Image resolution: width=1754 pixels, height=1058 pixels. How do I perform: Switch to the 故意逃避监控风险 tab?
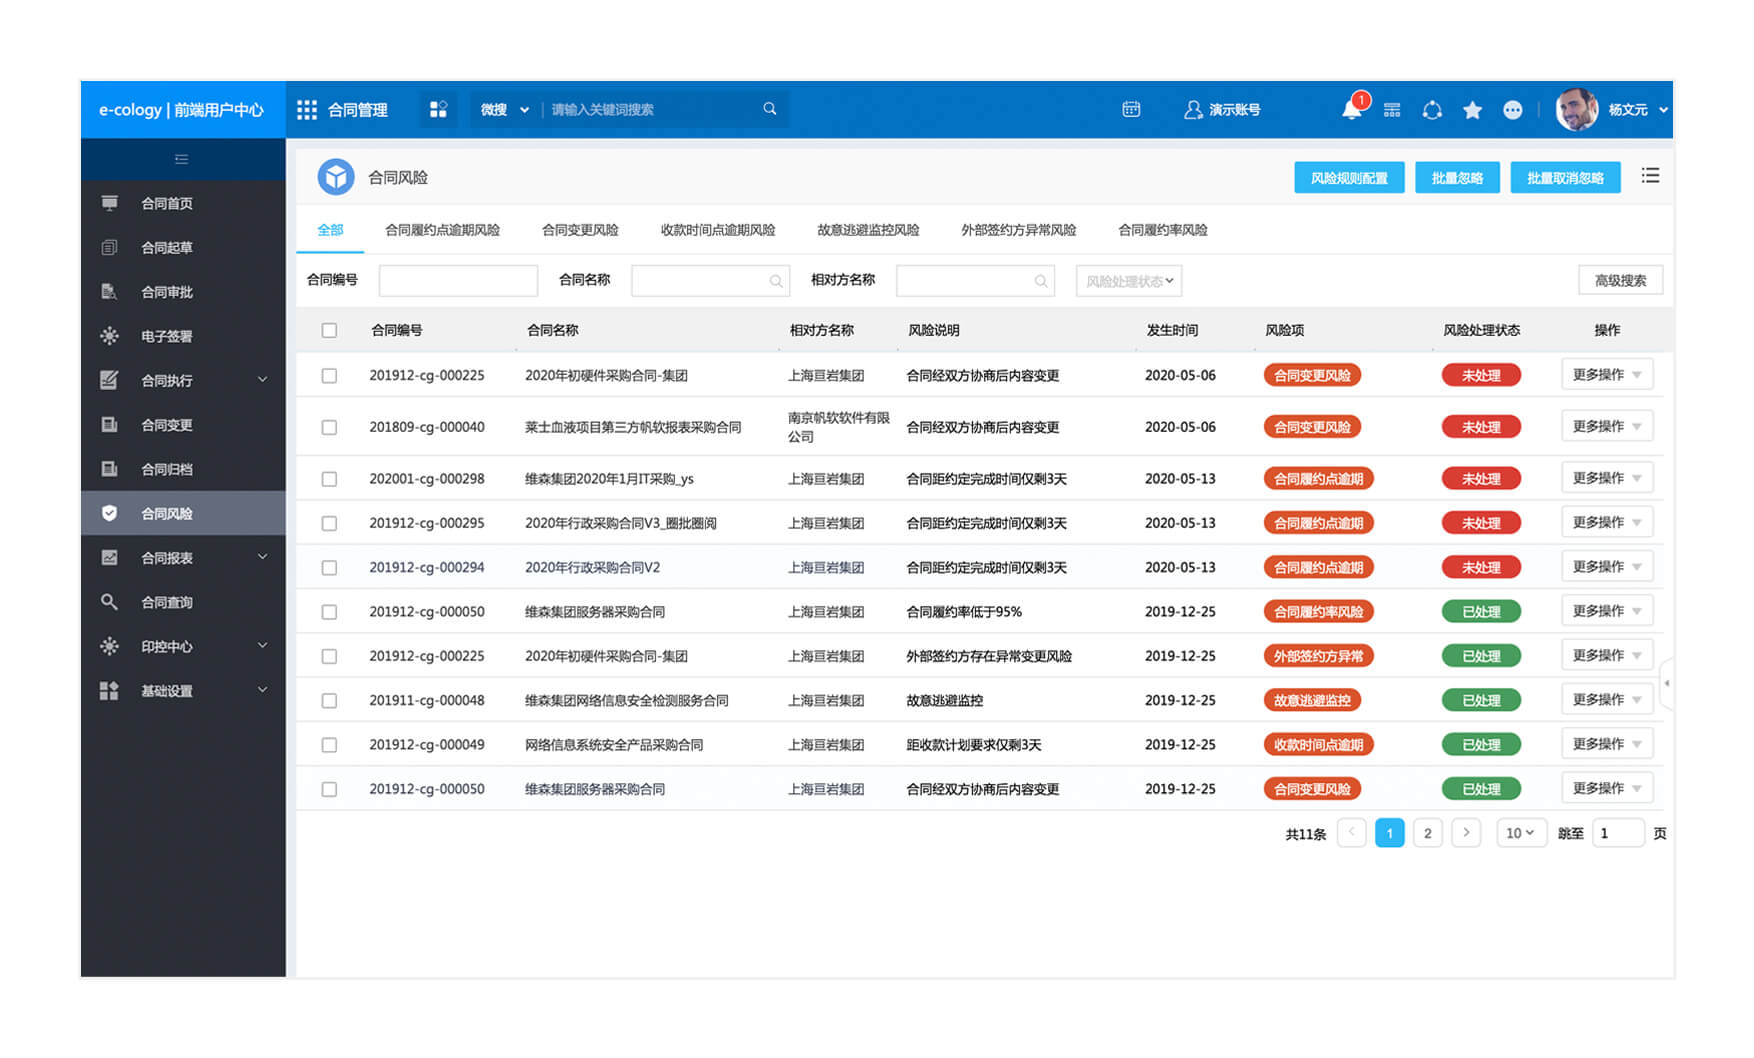point(868,230)
